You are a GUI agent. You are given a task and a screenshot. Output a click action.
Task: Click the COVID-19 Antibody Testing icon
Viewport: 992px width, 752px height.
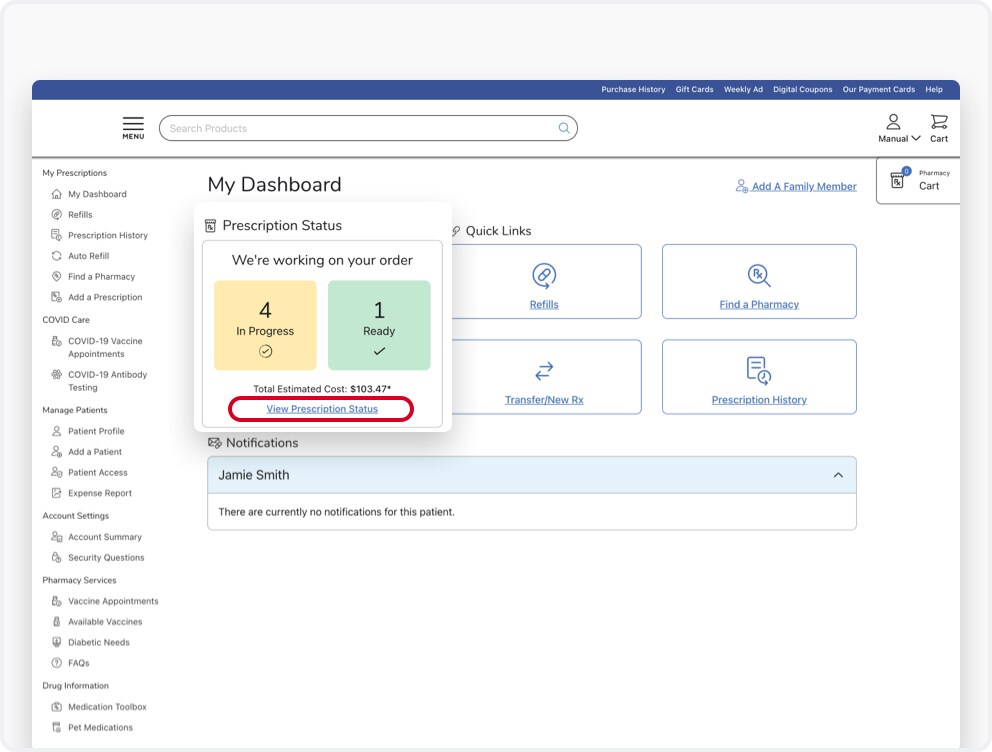[56, 374]
